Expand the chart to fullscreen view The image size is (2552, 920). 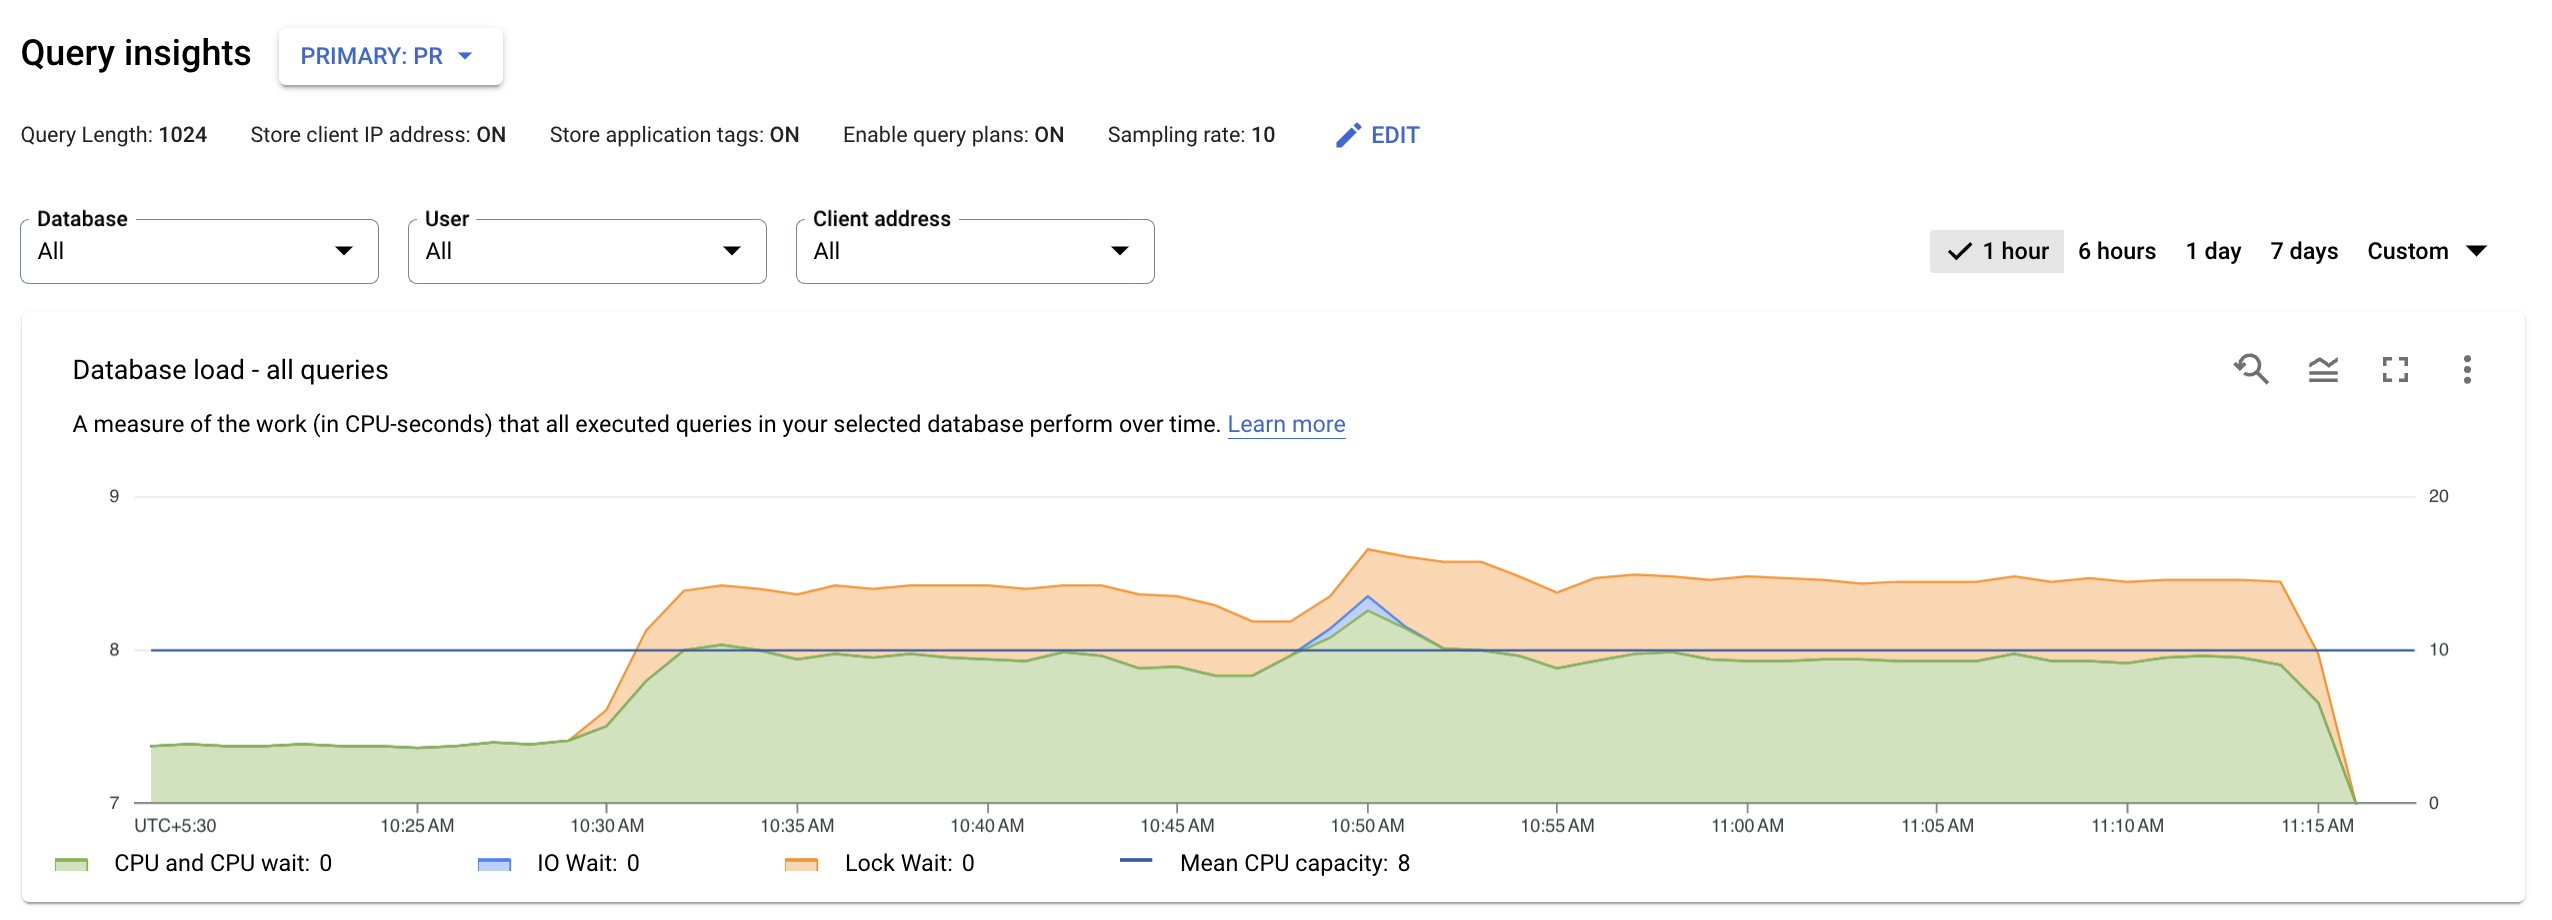click(2395, 370)
